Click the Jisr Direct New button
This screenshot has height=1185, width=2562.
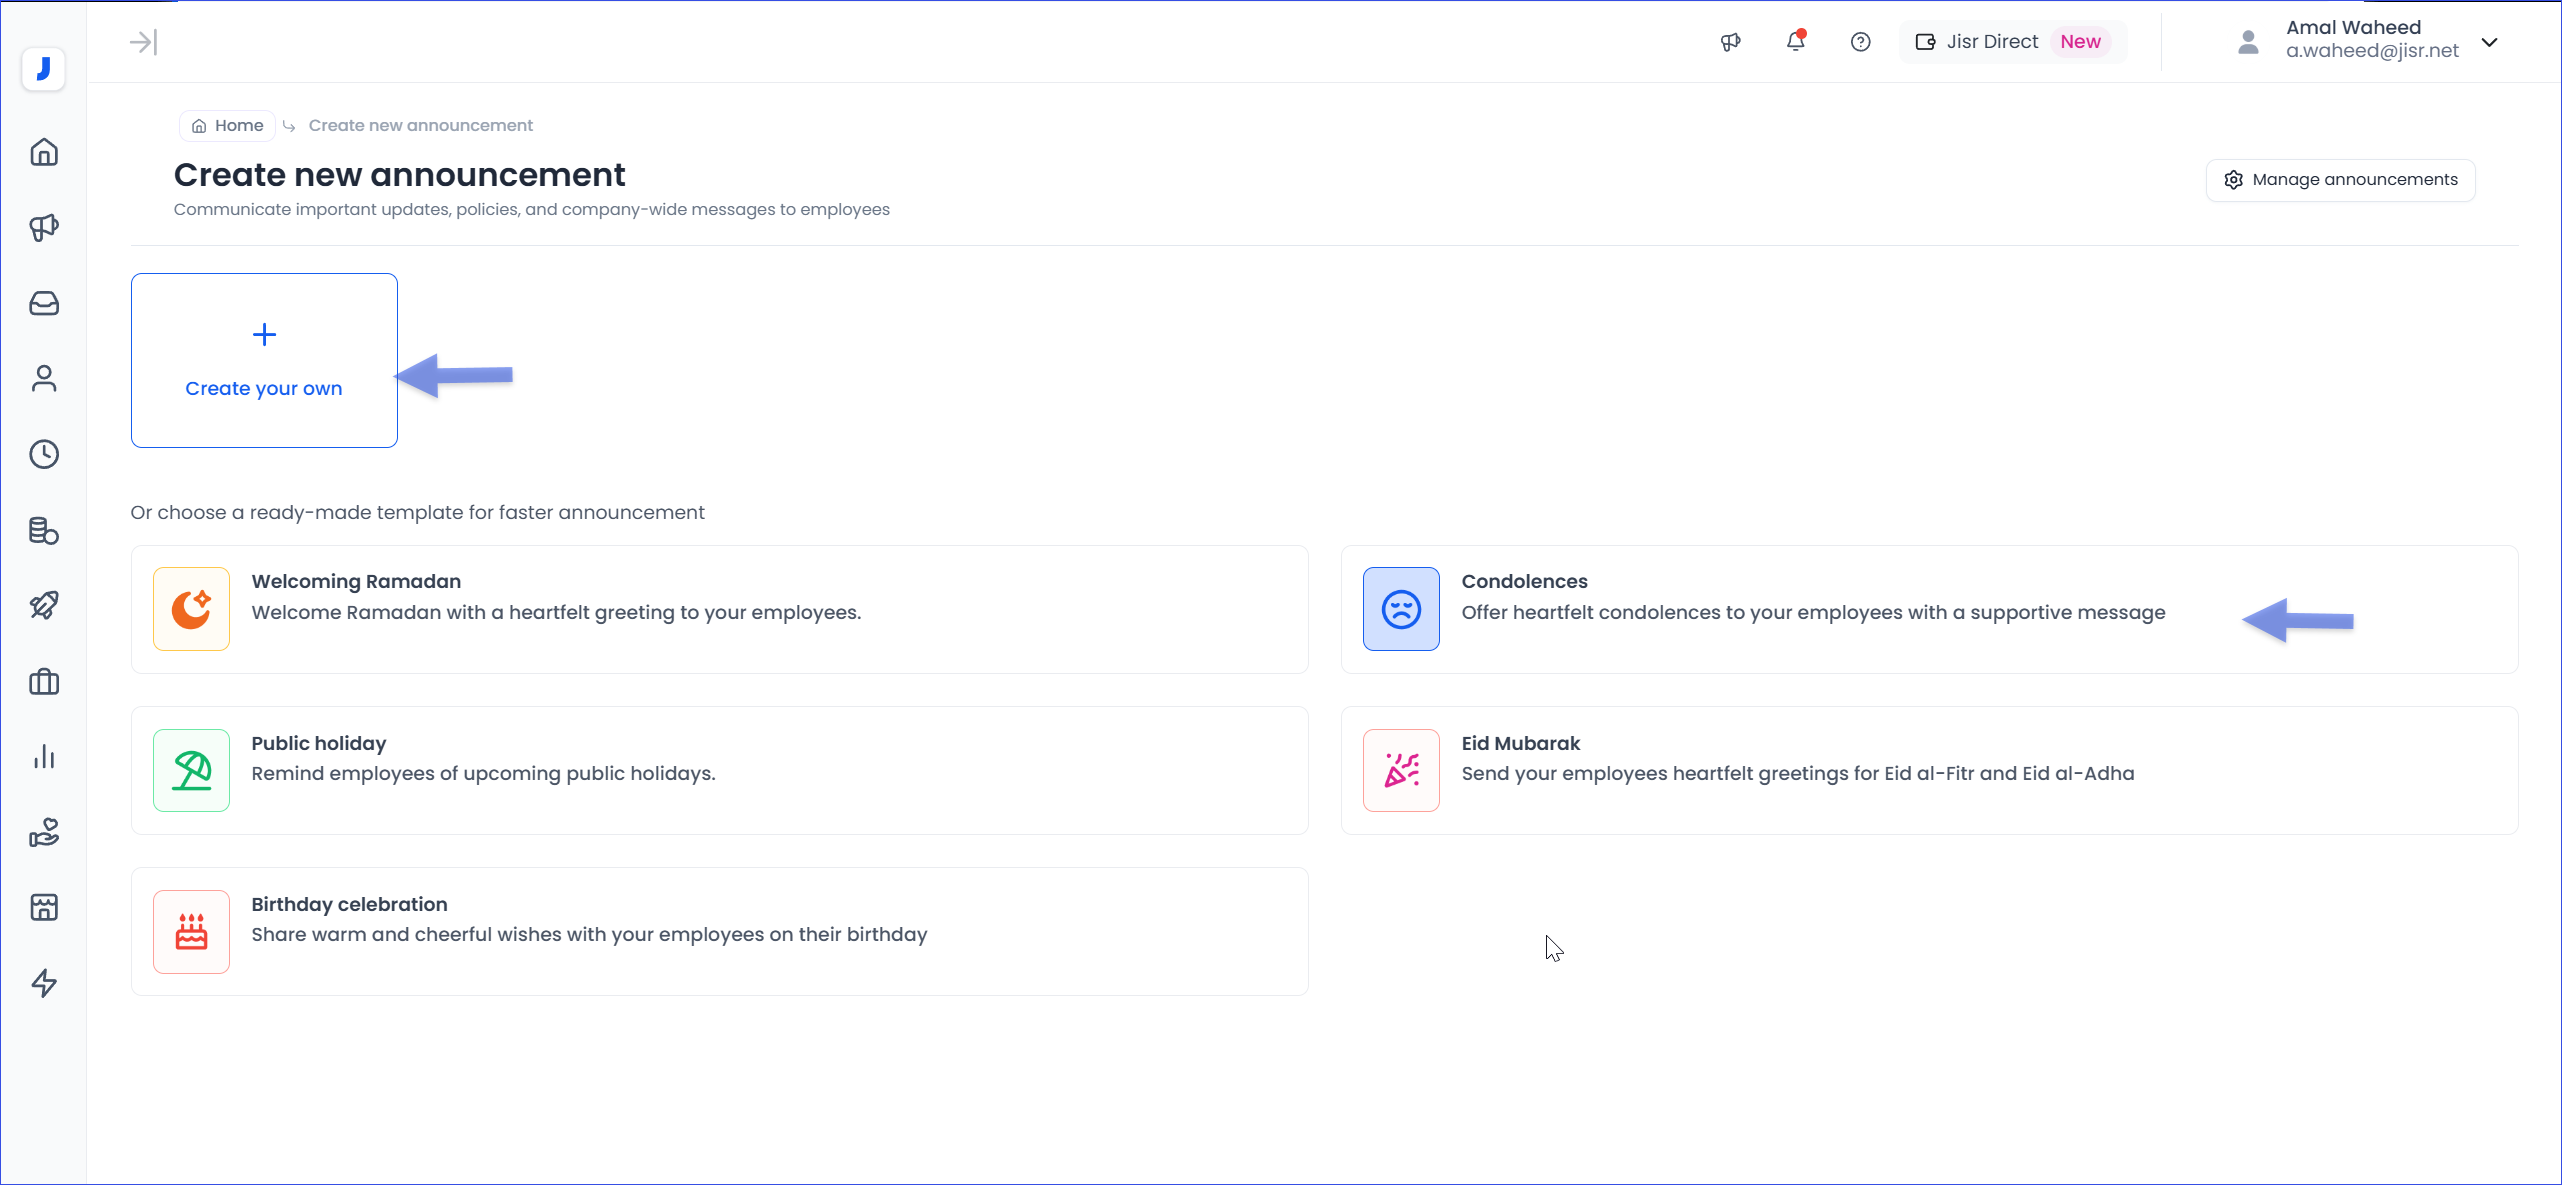point(2012,42)
